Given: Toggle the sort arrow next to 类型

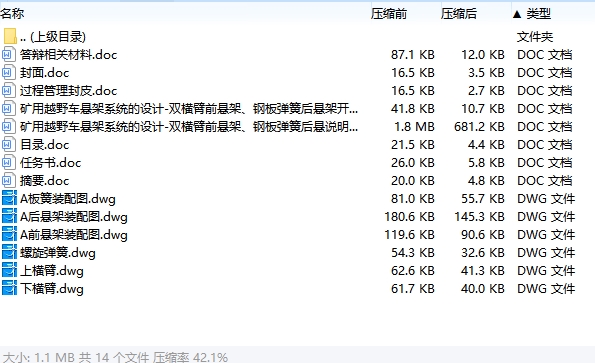Looking at the screenshot, I should click(516, 14).
